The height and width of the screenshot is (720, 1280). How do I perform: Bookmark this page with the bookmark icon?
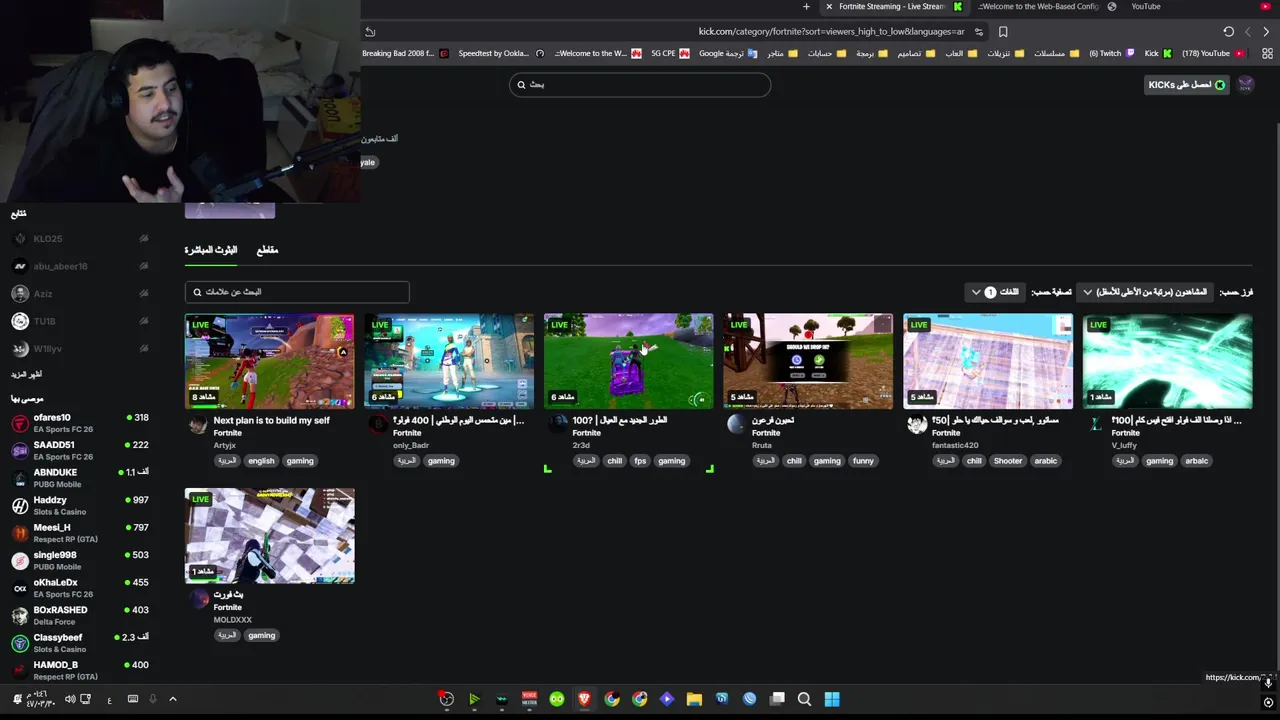pos(1003,32)
